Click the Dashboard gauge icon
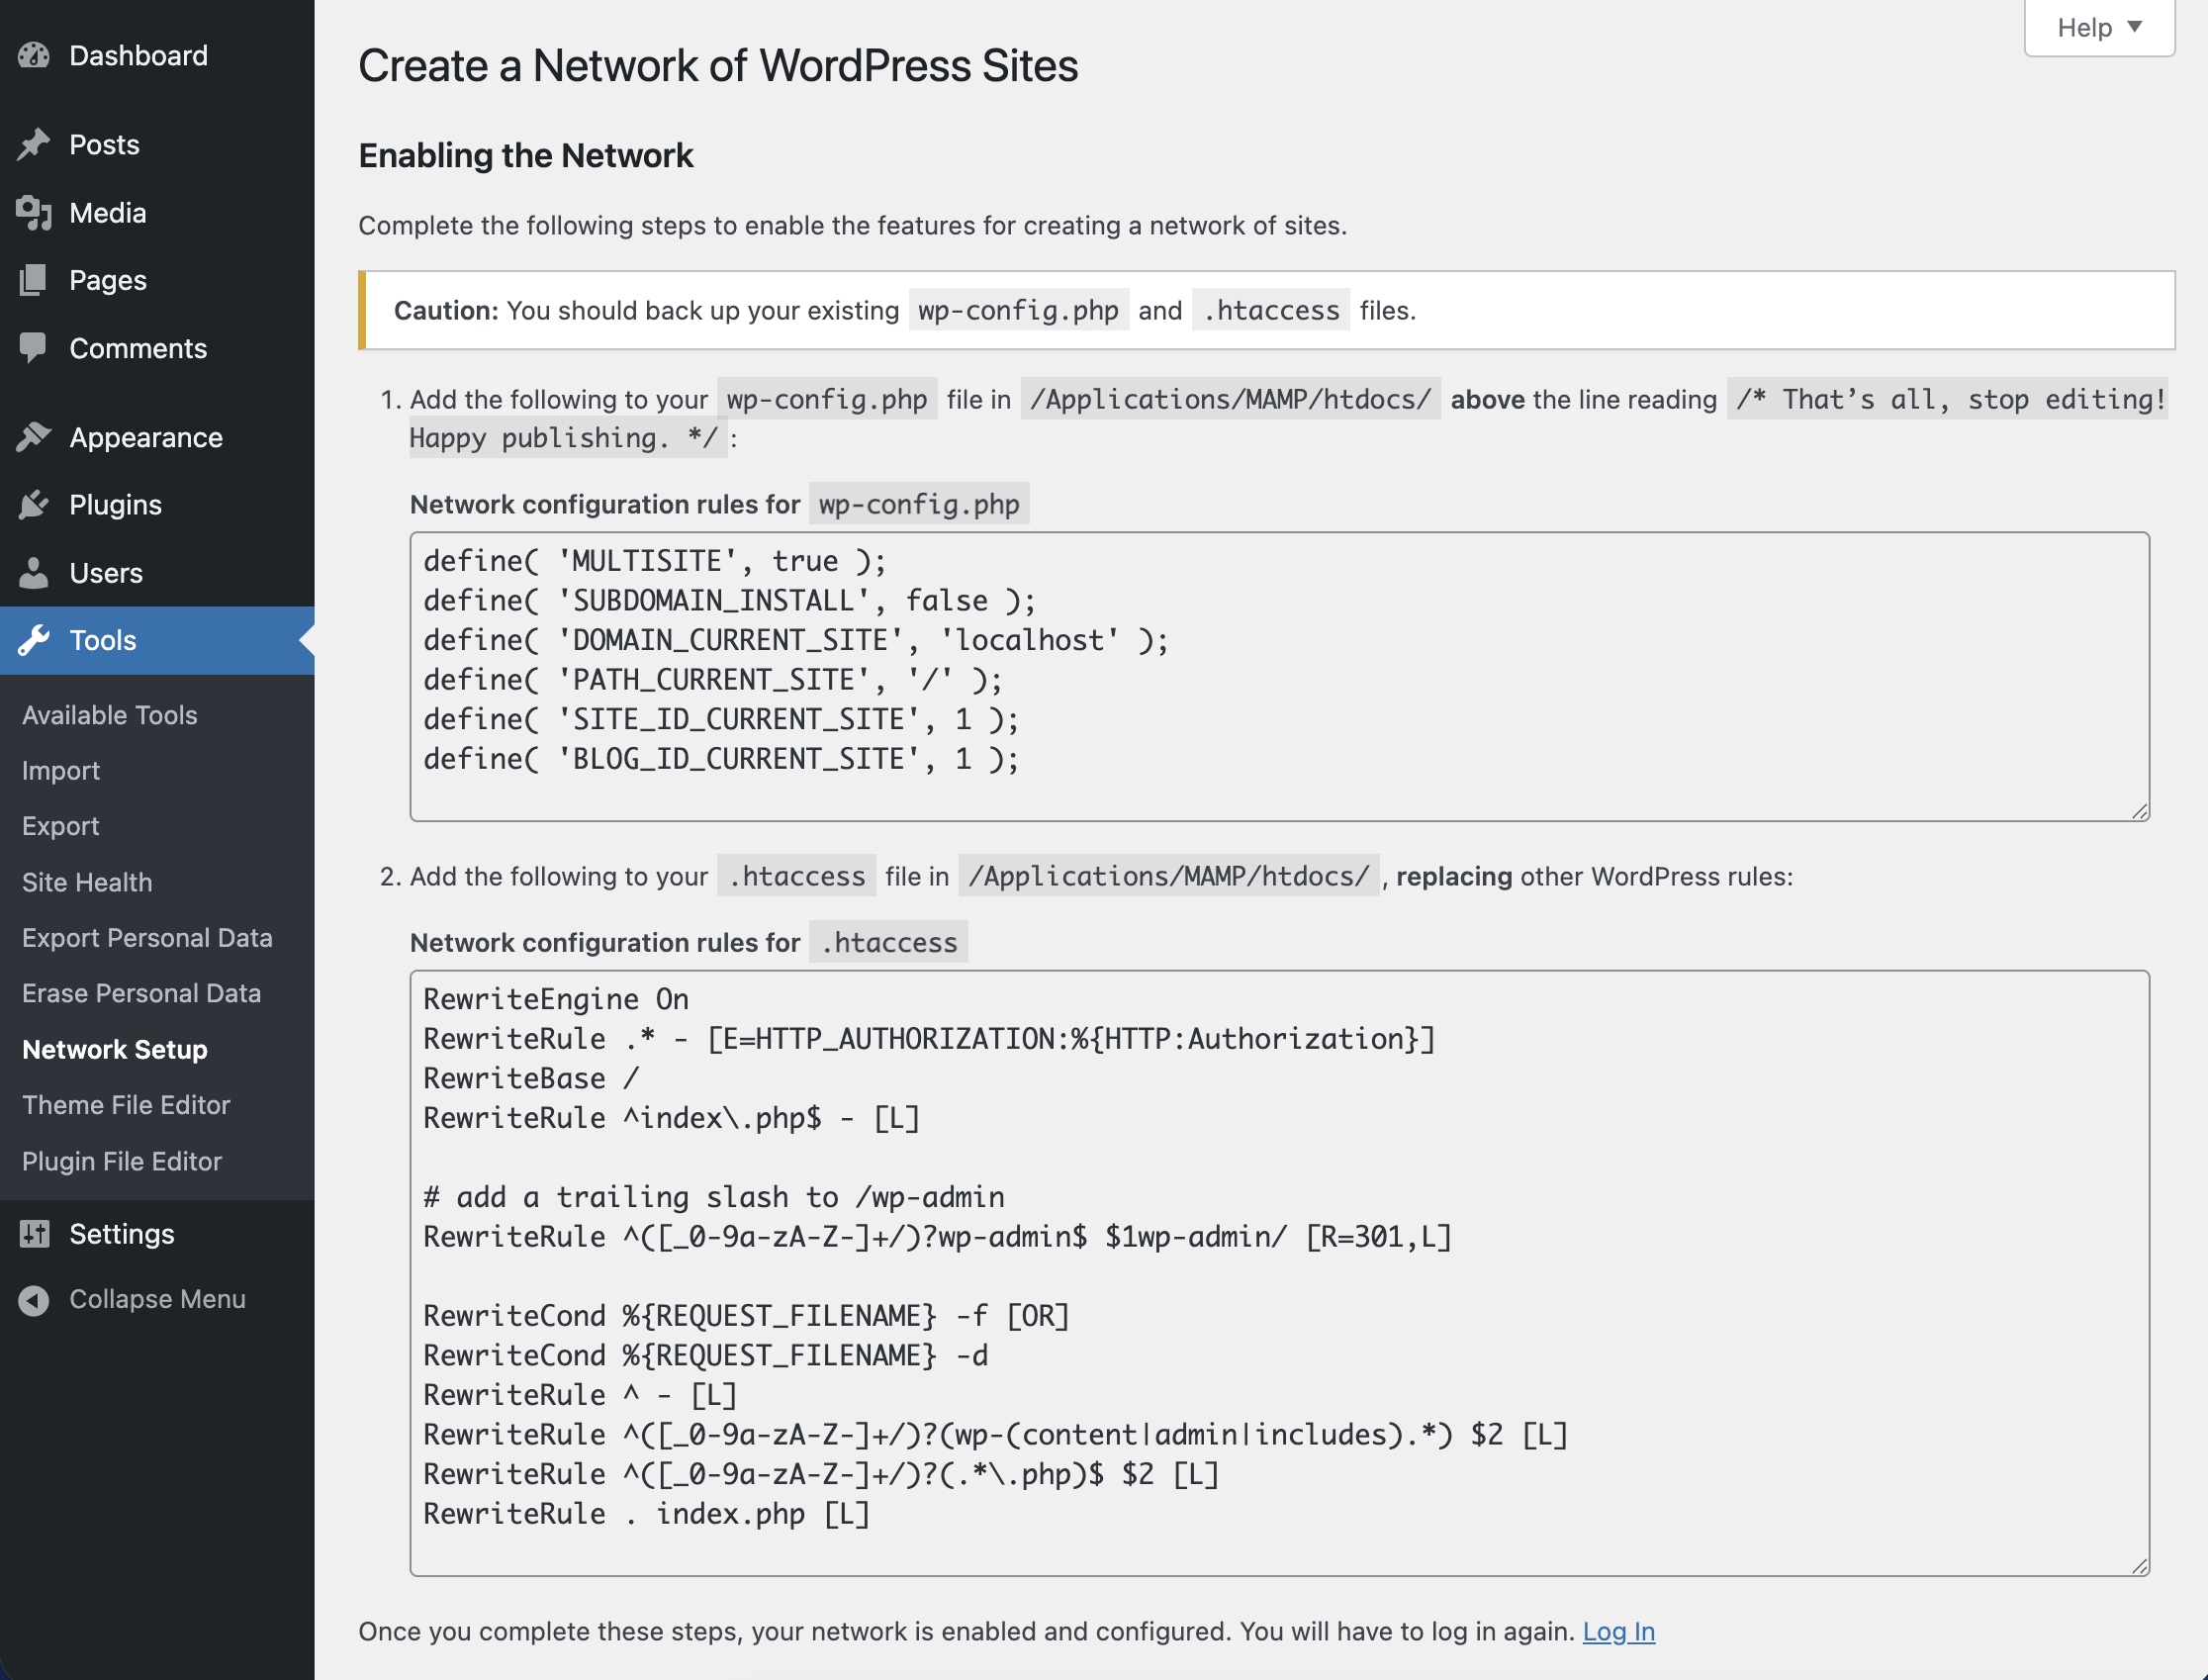The height and width of the screenshot is (1680, 2208). (34, 56)
